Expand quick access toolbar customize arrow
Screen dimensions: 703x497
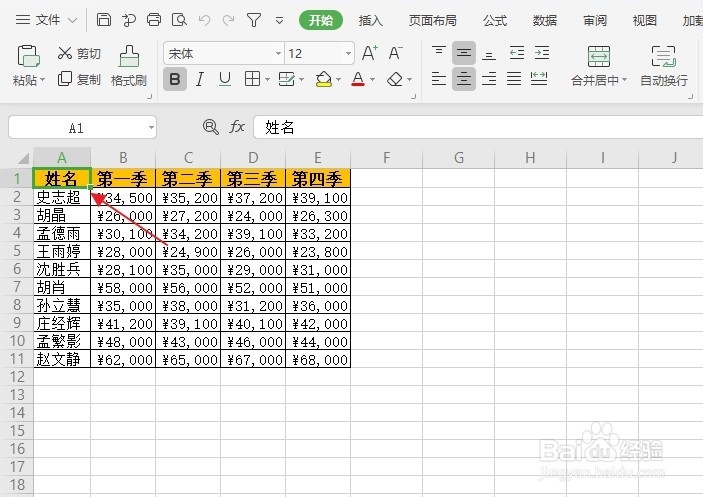pyautogui.click(x=279, y=21)
